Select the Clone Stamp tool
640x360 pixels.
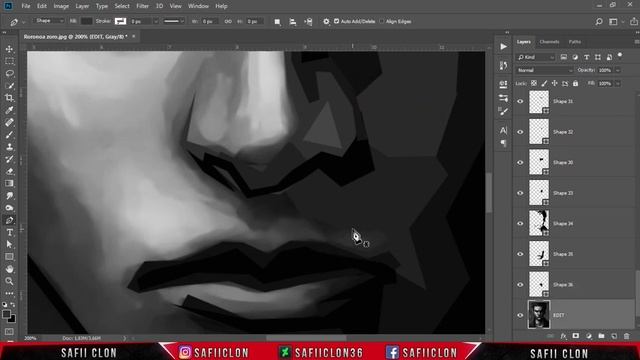(x=9, y=147)
